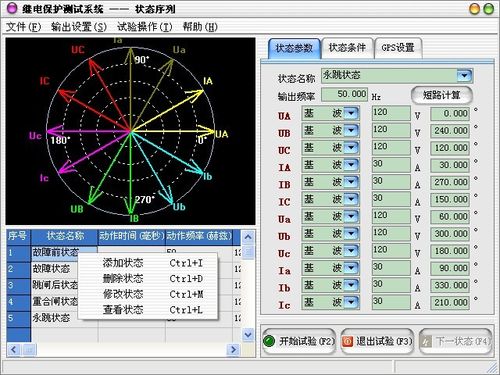Click the 状态名称 column header
The image size is (500, 375).
point(65,236)
